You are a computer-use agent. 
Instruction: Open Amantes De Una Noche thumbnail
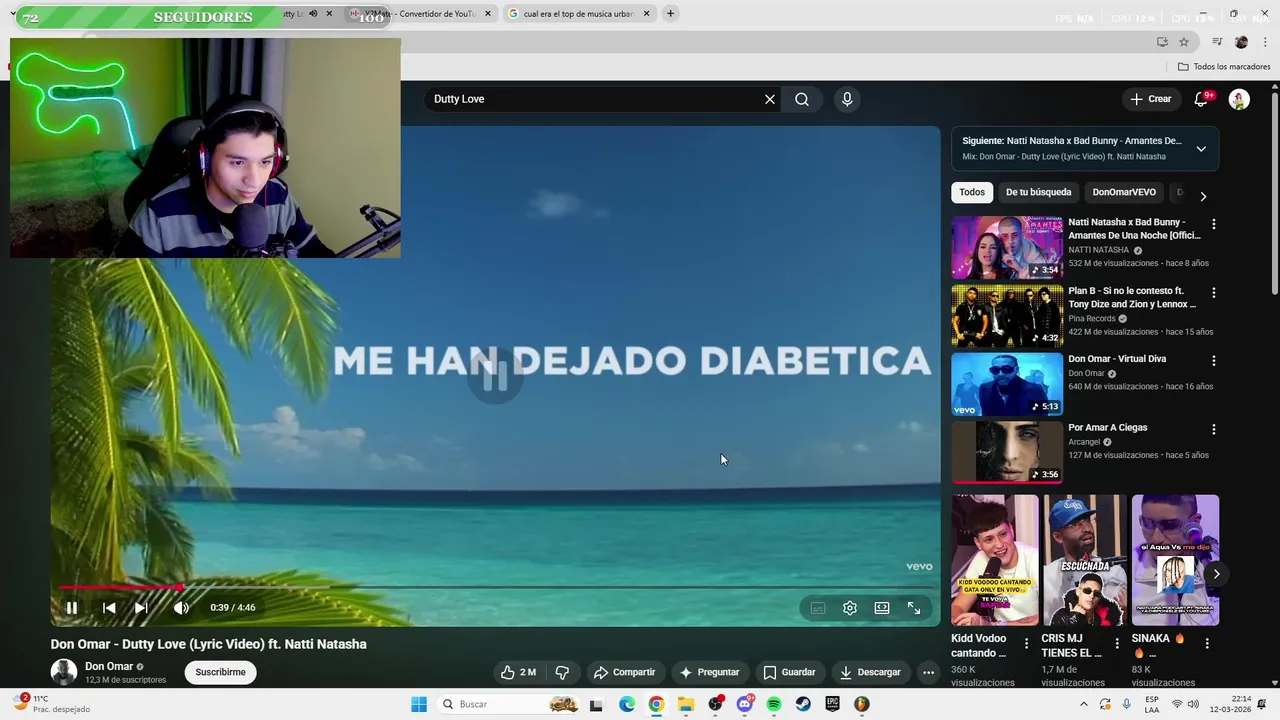[1007, 247]
